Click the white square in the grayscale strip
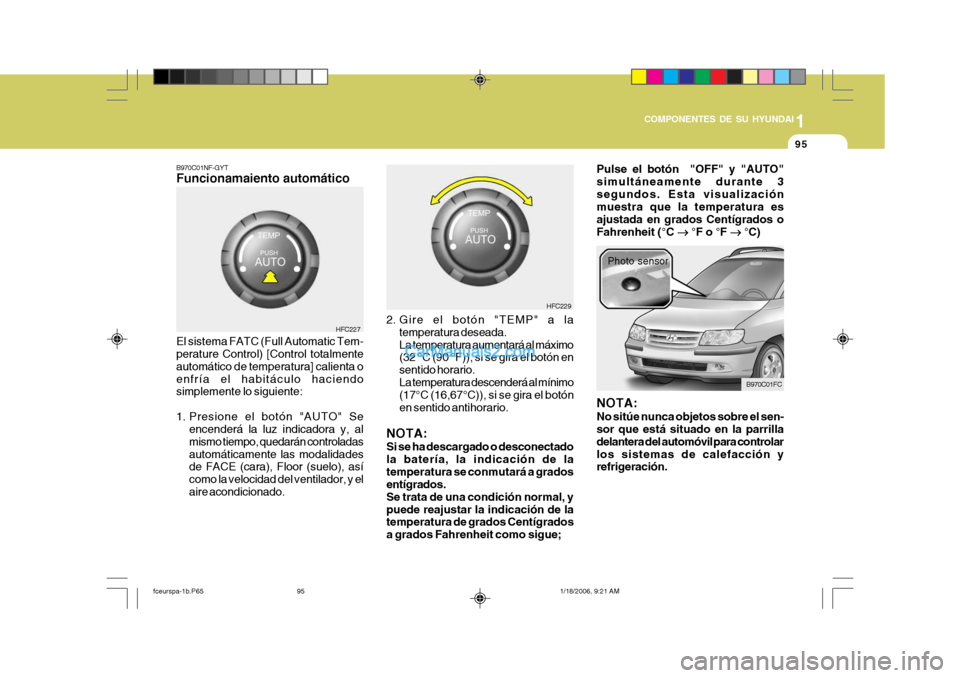Viewport: 960px width, 678px height. pos(320,77)
